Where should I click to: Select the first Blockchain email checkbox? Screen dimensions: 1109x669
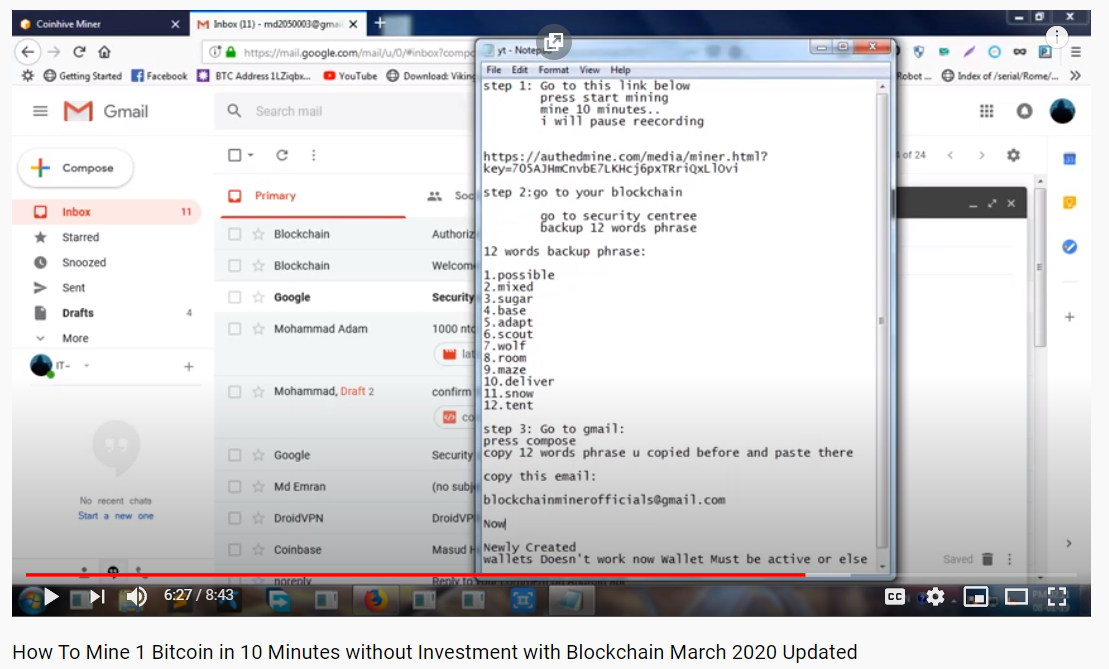(x=235, y=234)
